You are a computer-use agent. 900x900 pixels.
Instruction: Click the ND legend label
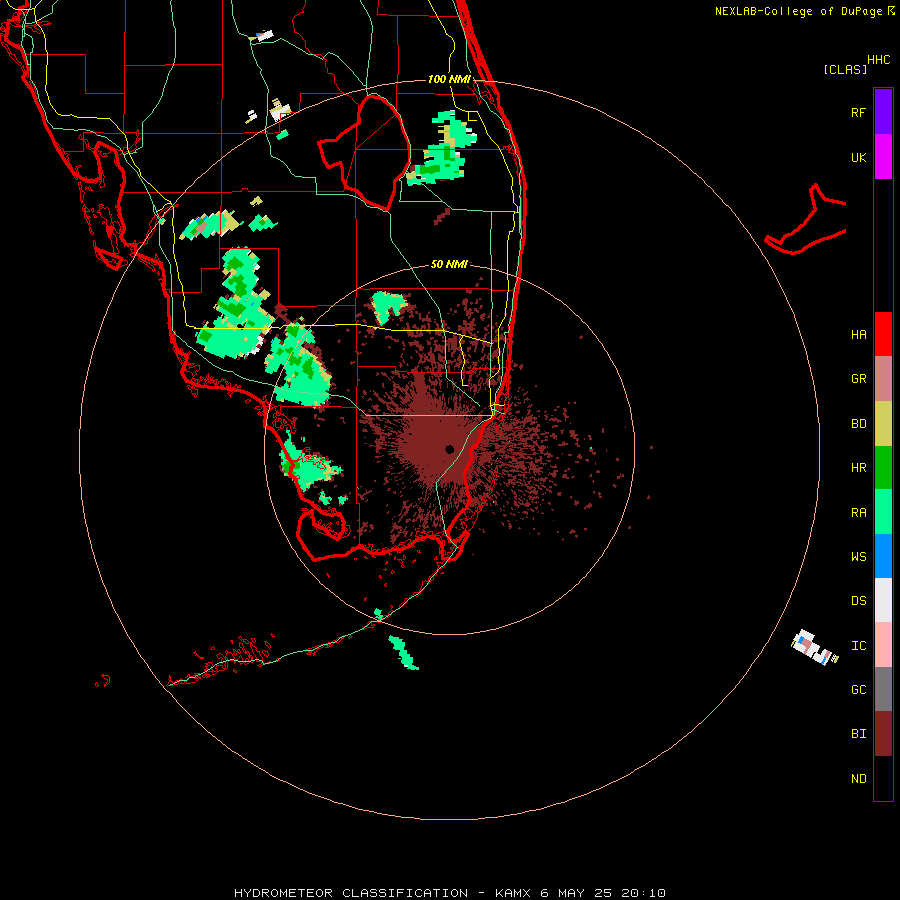coord(858,779)
